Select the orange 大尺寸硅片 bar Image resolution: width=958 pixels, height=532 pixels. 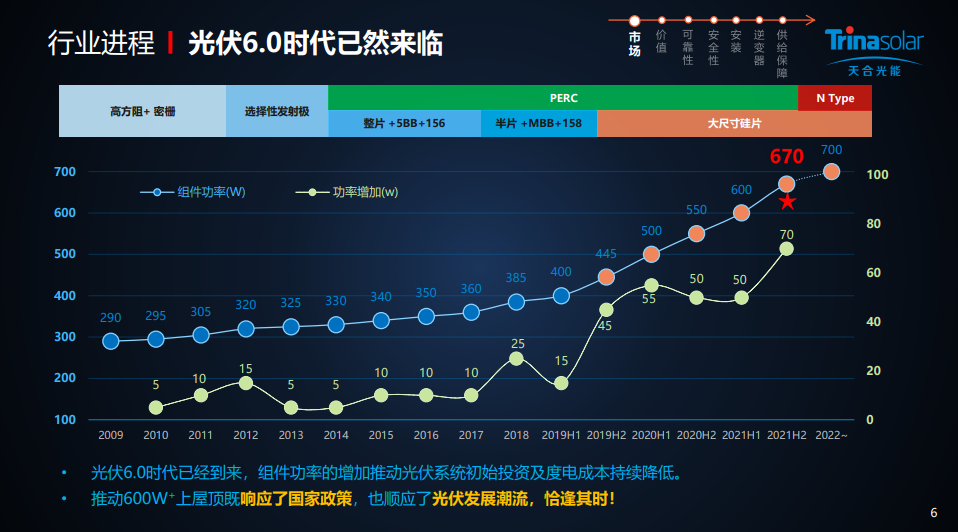click(734, 124)
